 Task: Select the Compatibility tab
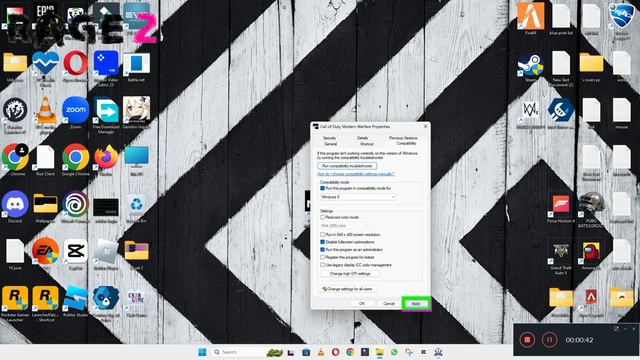tap(406, 143)
